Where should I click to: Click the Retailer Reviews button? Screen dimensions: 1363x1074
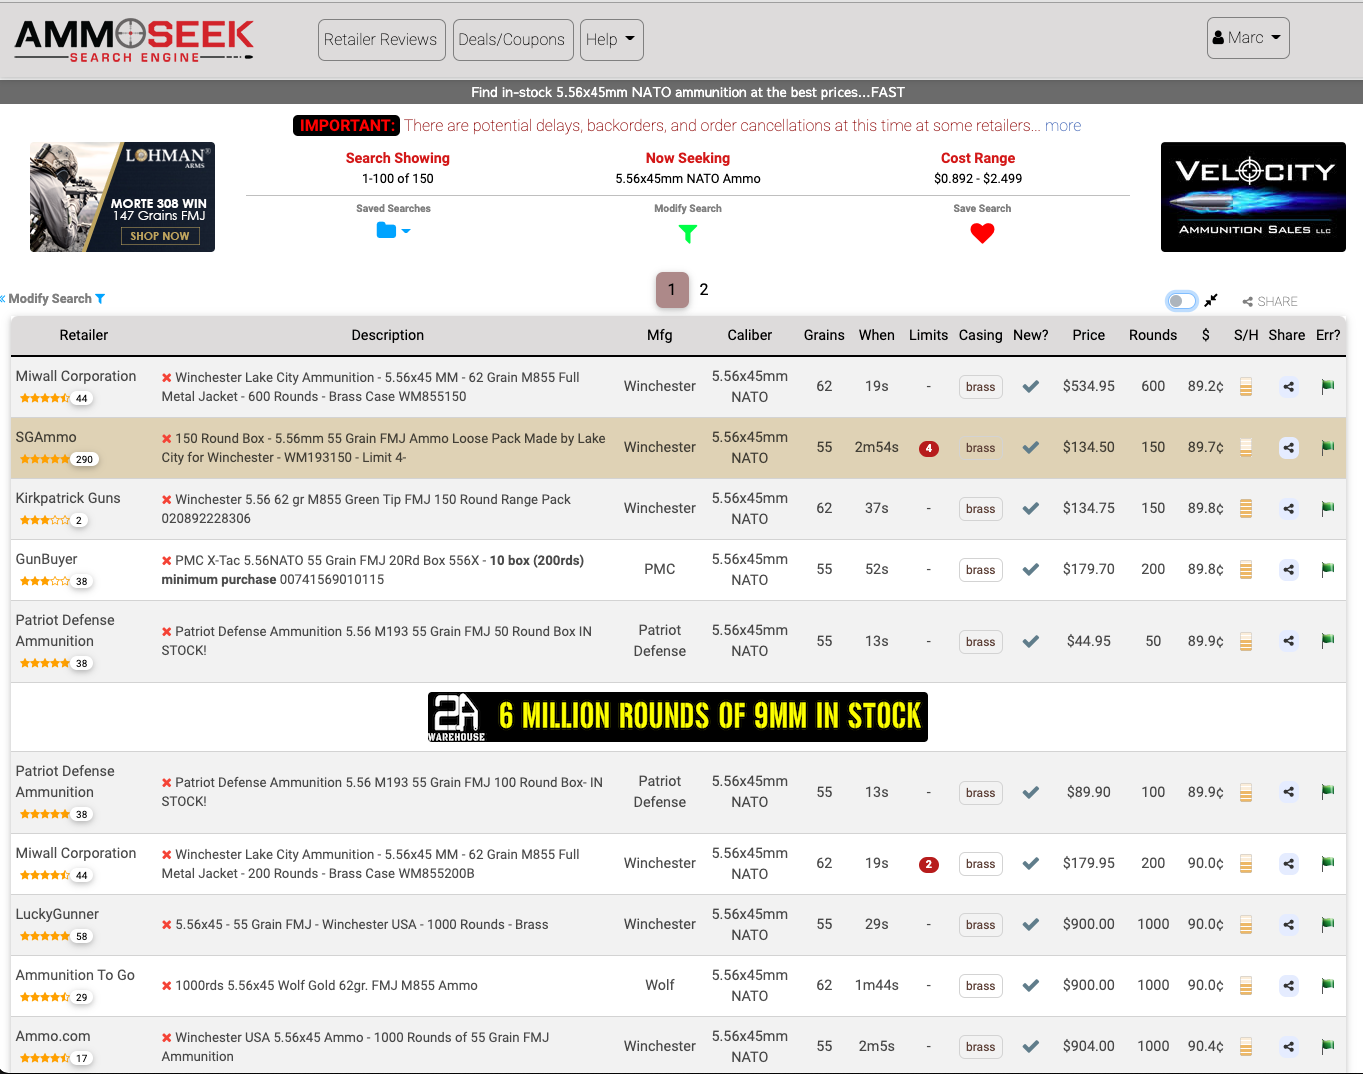coord(381,40)
